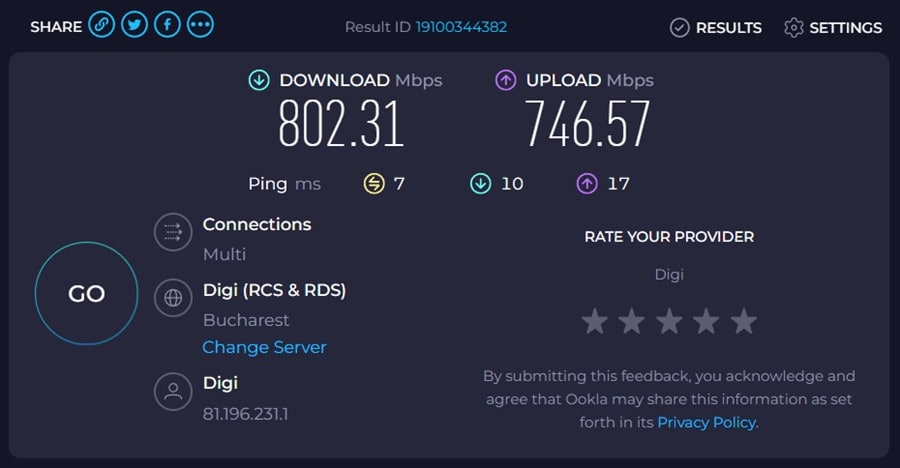The width and height of the screenshot is (900, 468).
Task: Open the Results page
Action: pyautogui.click(x=715, y=28)
